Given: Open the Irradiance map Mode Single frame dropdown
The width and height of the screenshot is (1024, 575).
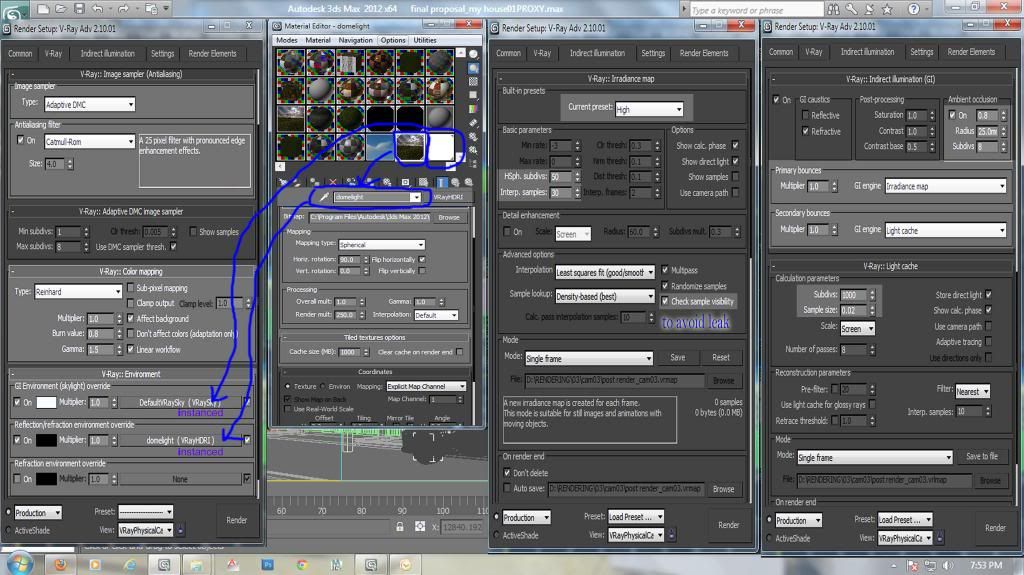Looking at the screenshot, I should pyautogui.click(x=588, y=358).
